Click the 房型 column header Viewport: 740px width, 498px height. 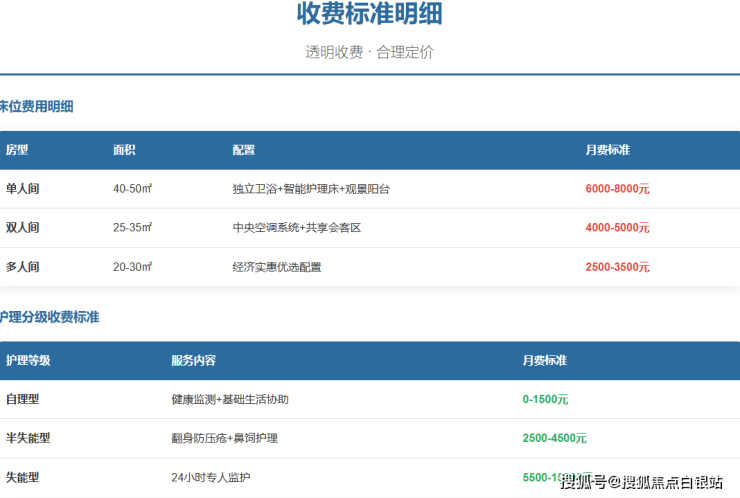click(17, 150)
